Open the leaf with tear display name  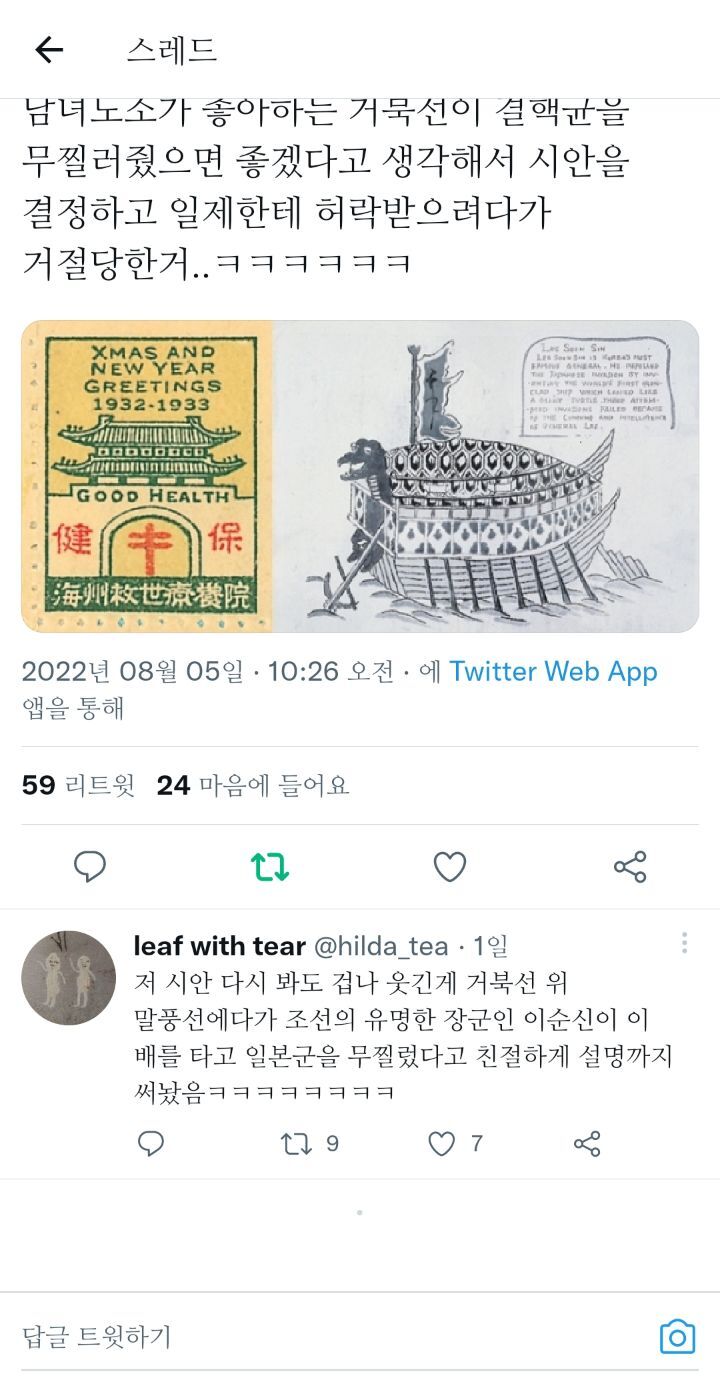click(x=220, y=945)
